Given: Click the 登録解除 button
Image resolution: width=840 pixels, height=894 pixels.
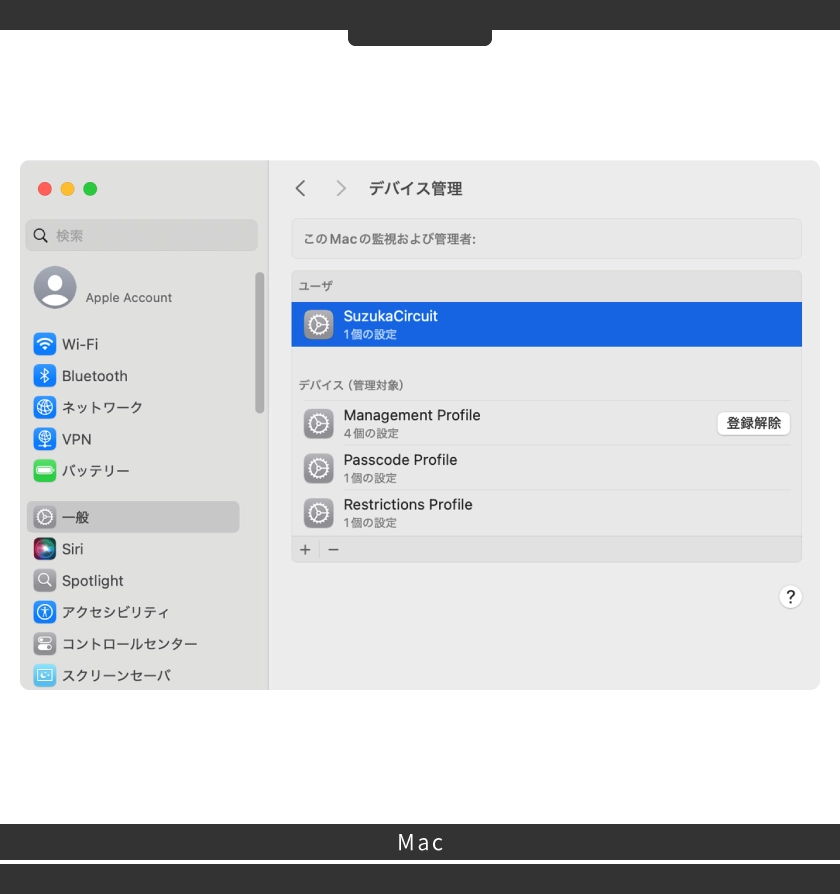Looking at the screenshot, I should [753, 423].
